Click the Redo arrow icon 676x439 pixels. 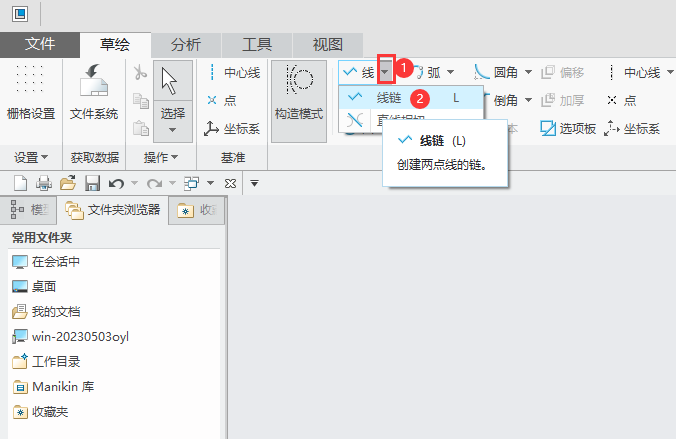pyautogui.click(x=154, y=184)
